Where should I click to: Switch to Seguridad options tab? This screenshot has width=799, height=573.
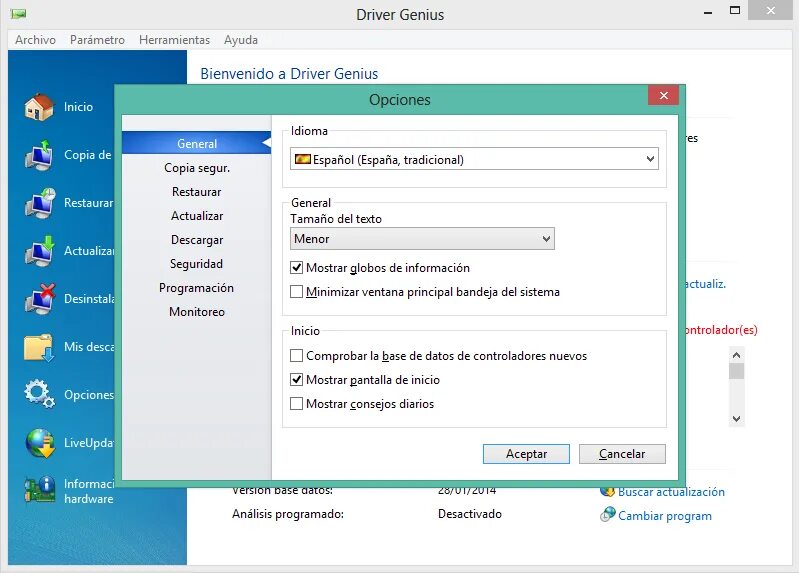click(x=197, y=264)
